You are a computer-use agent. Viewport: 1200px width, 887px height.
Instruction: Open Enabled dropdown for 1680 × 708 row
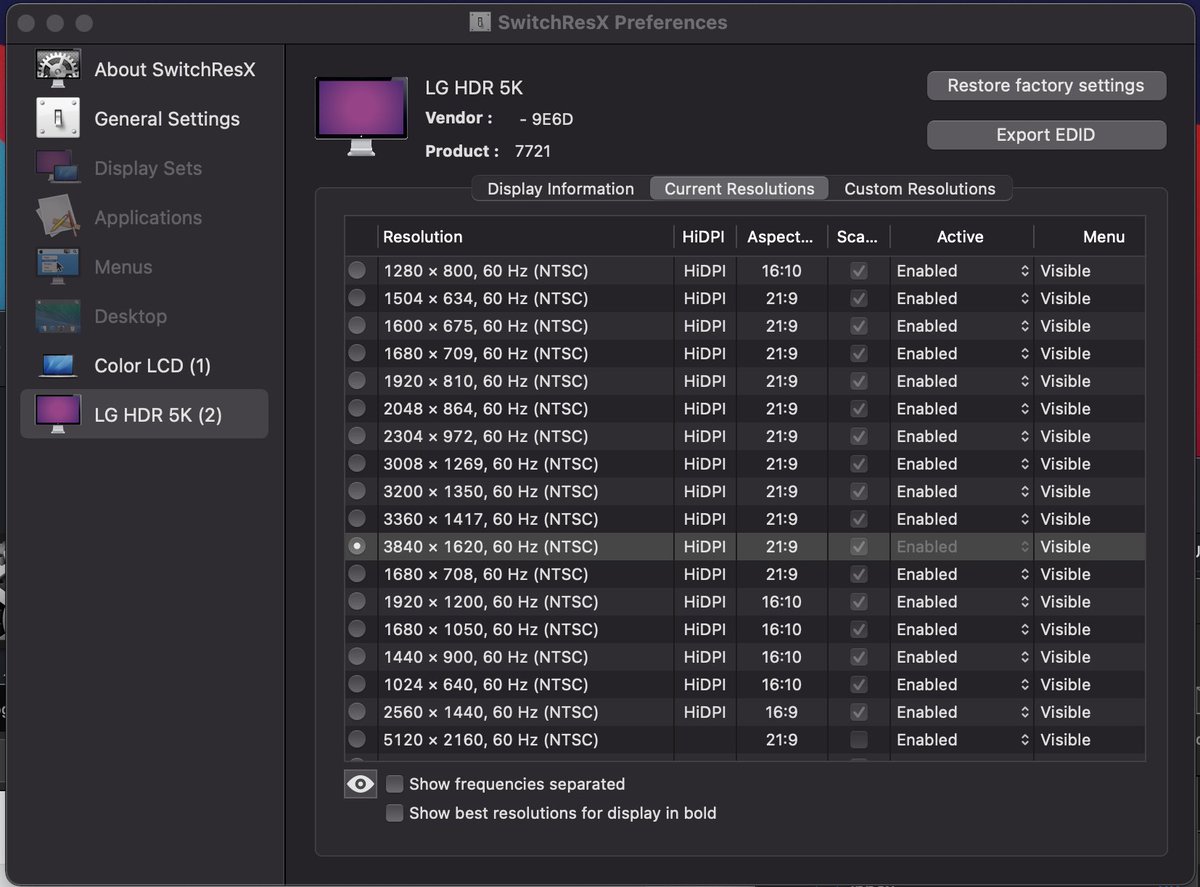pyautogui.click(x=962, y=574)
